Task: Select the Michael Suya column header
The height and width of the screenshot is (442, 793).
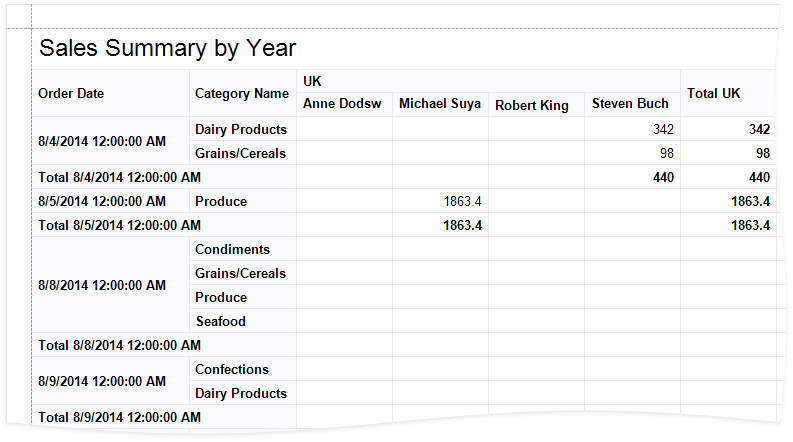Action: point(439,104)
